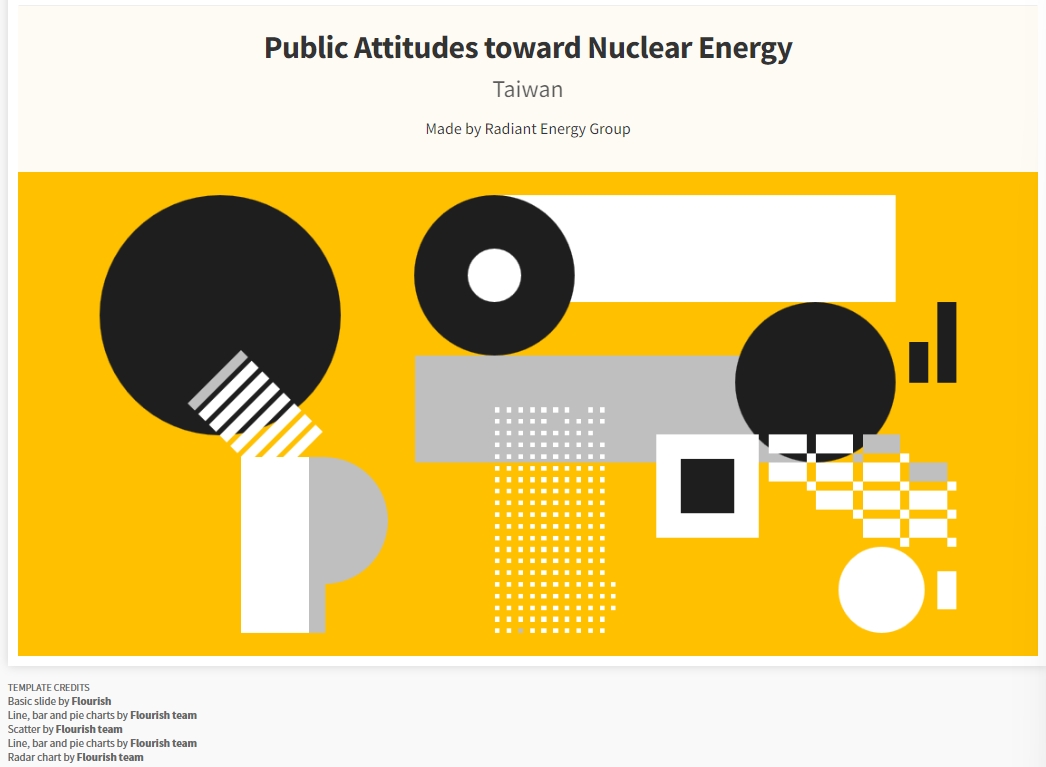Click the Taiwan subtitle
The image size is (1046, 767).
point(528,89)
